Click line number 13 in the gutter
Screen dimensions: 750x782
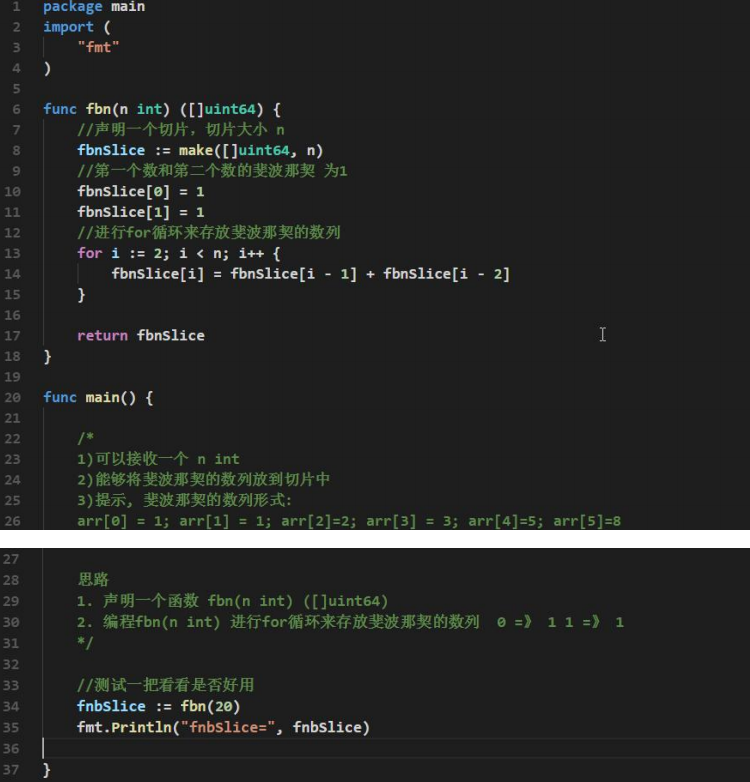coord(12,253)
